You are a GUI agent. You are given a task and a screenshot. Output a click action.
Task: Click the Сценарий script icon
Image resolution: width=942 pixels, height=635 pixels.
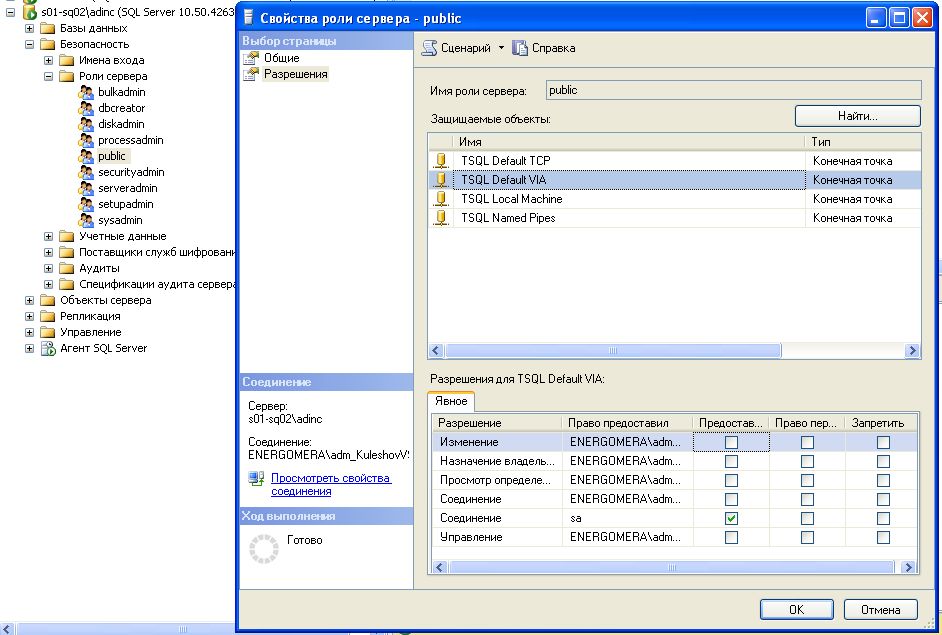429,48
